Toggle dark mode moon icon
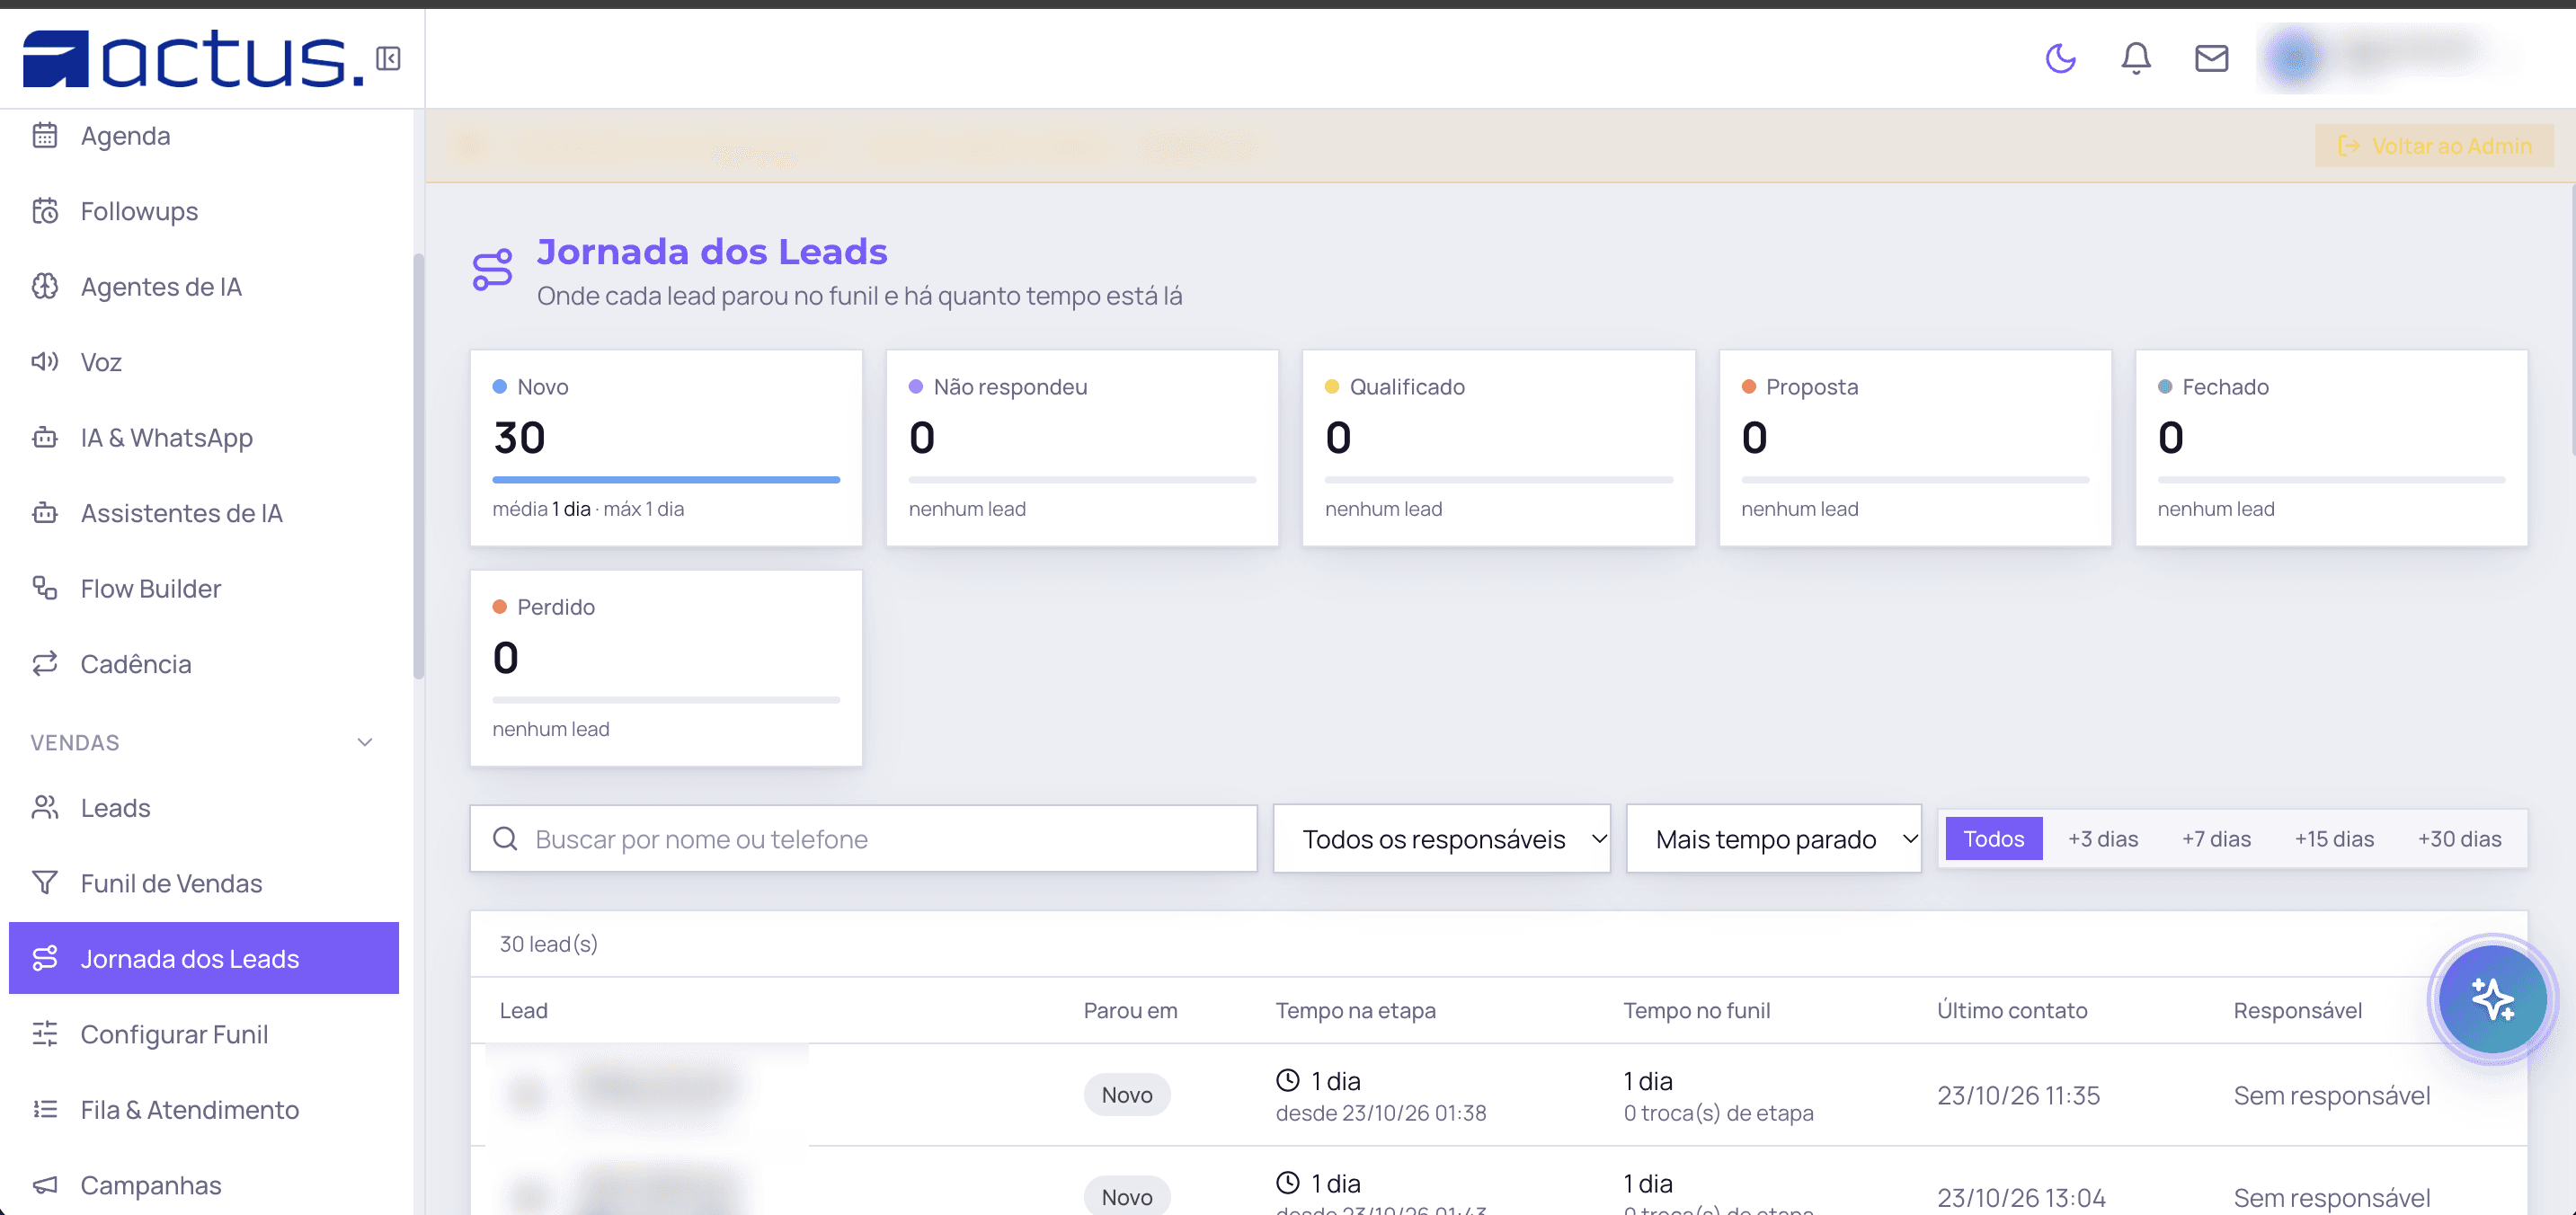 coord(2060,58)
